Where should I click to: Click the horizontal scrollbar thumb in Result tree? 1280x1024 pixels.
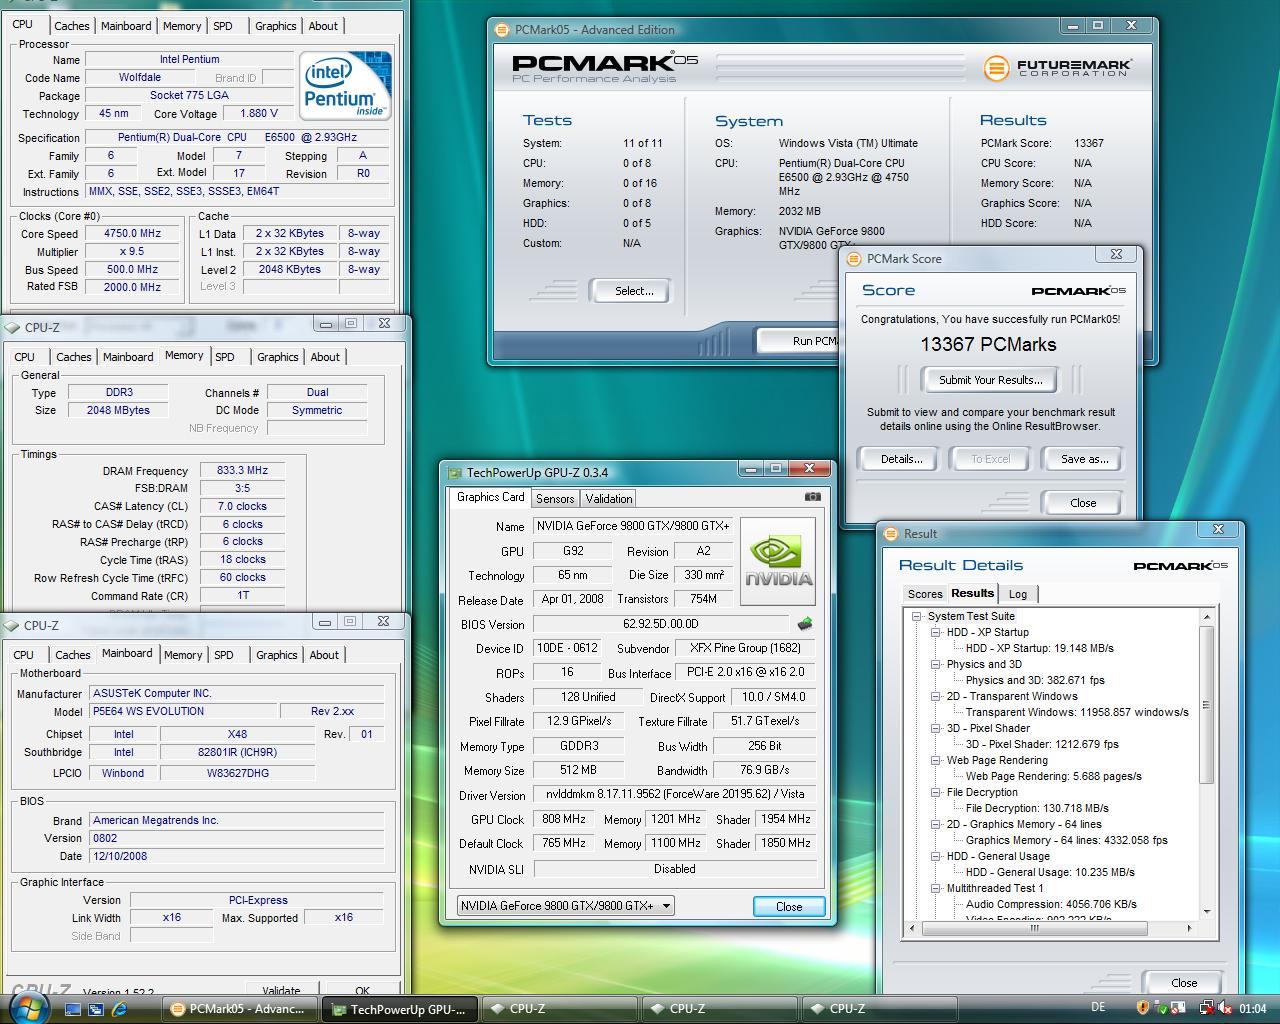pos(1035,928)
